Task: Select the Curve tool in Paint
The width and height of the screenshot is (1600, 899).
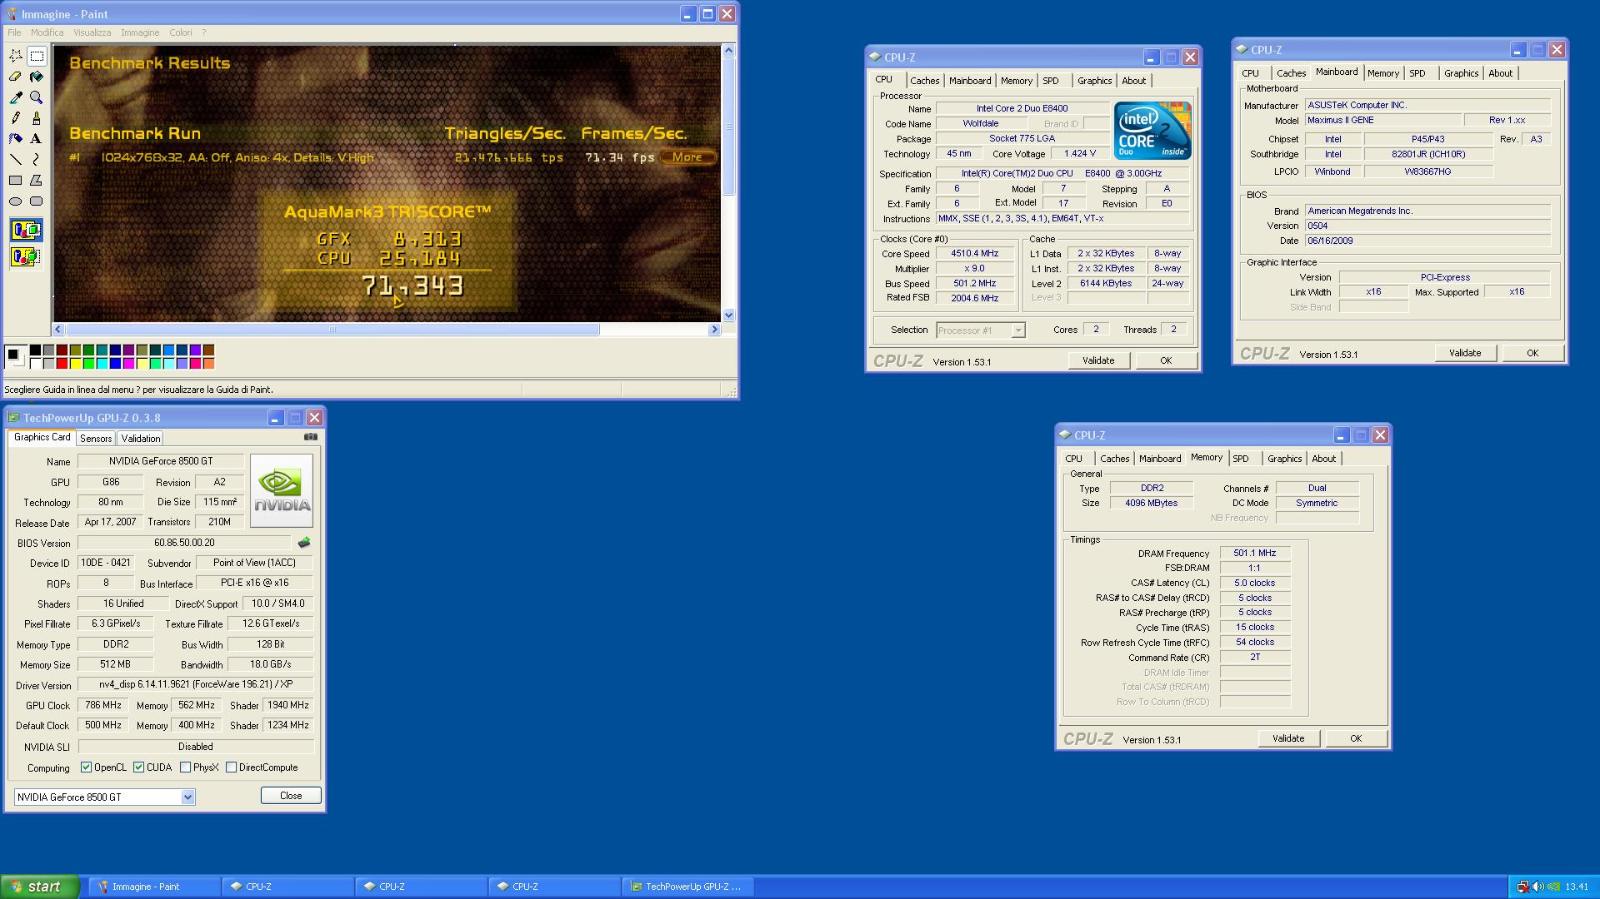Action: click(36, 159)
